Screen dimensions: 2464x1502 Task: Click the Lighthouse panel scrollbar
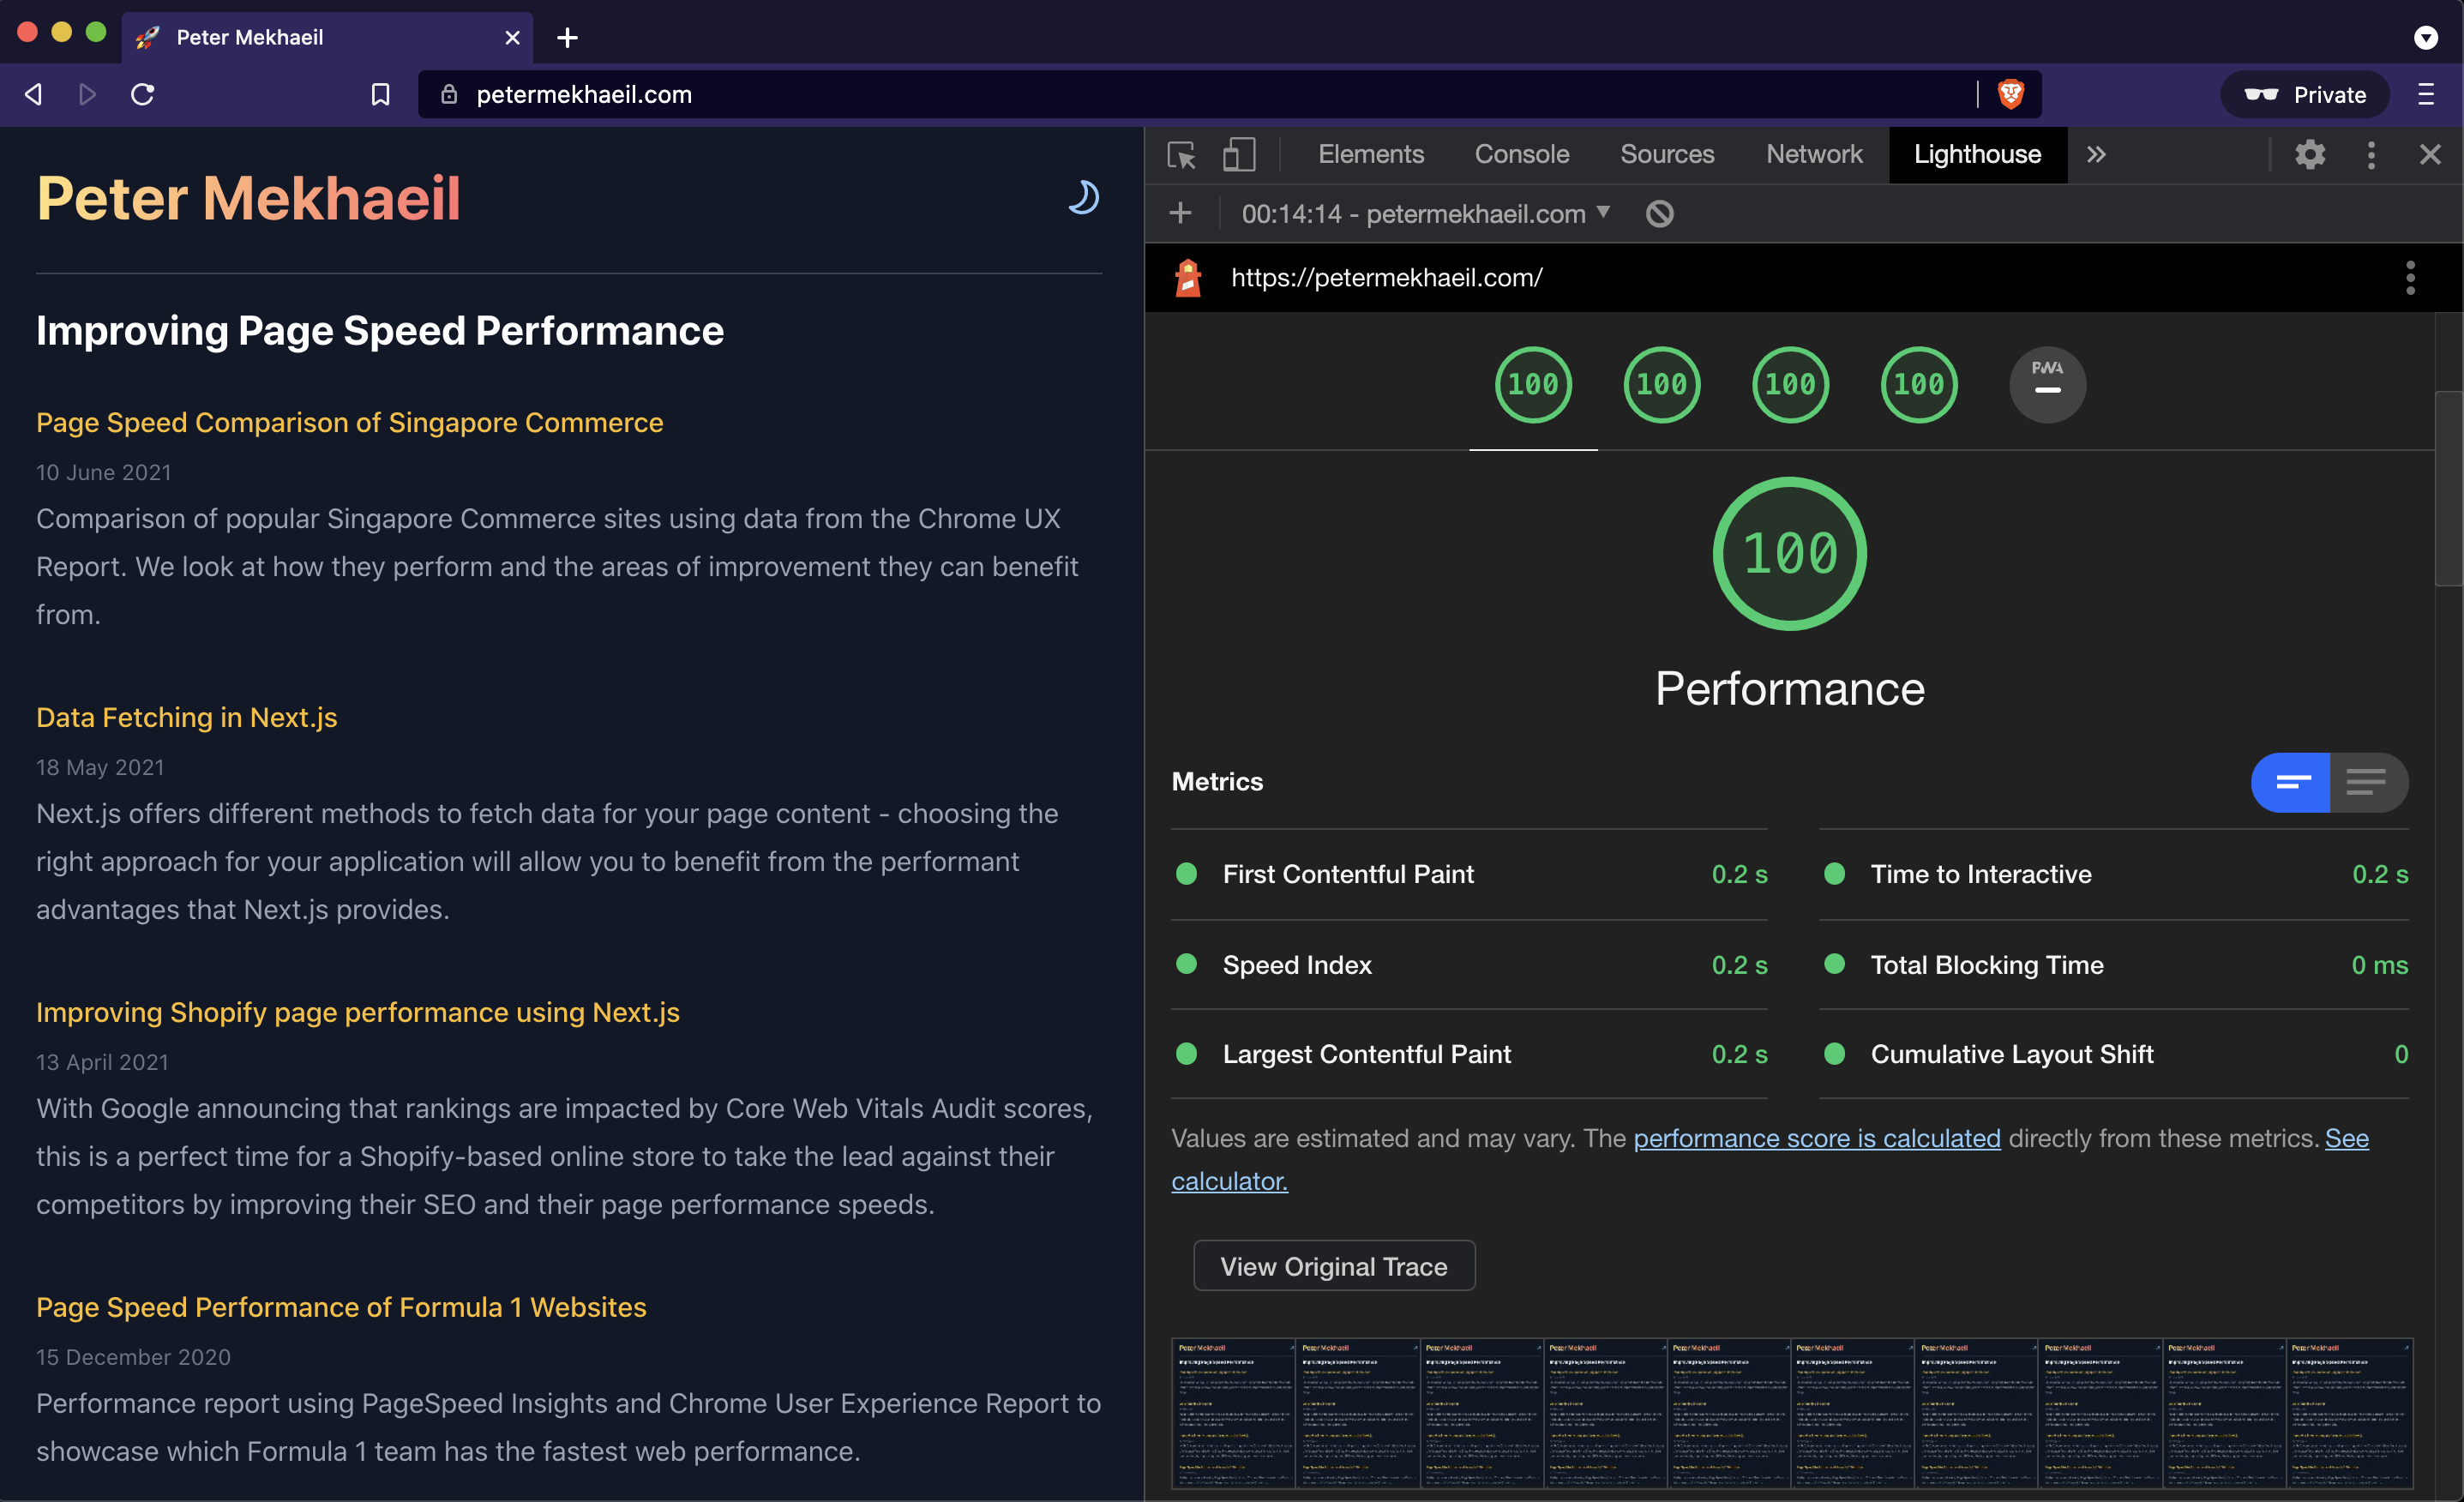pyautogui.click(x=2448, y=488)
